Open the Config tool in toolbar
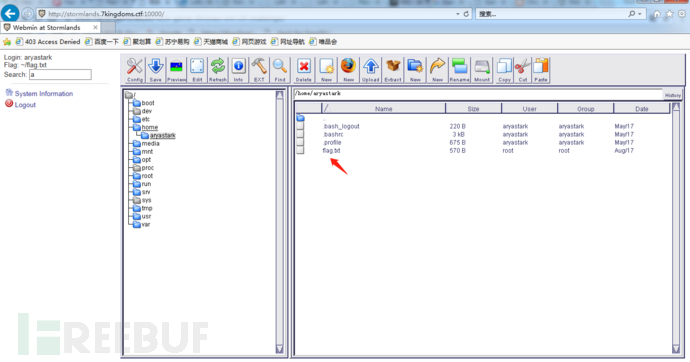Viewport: 690px width, 362px height. tap(134, 70)
